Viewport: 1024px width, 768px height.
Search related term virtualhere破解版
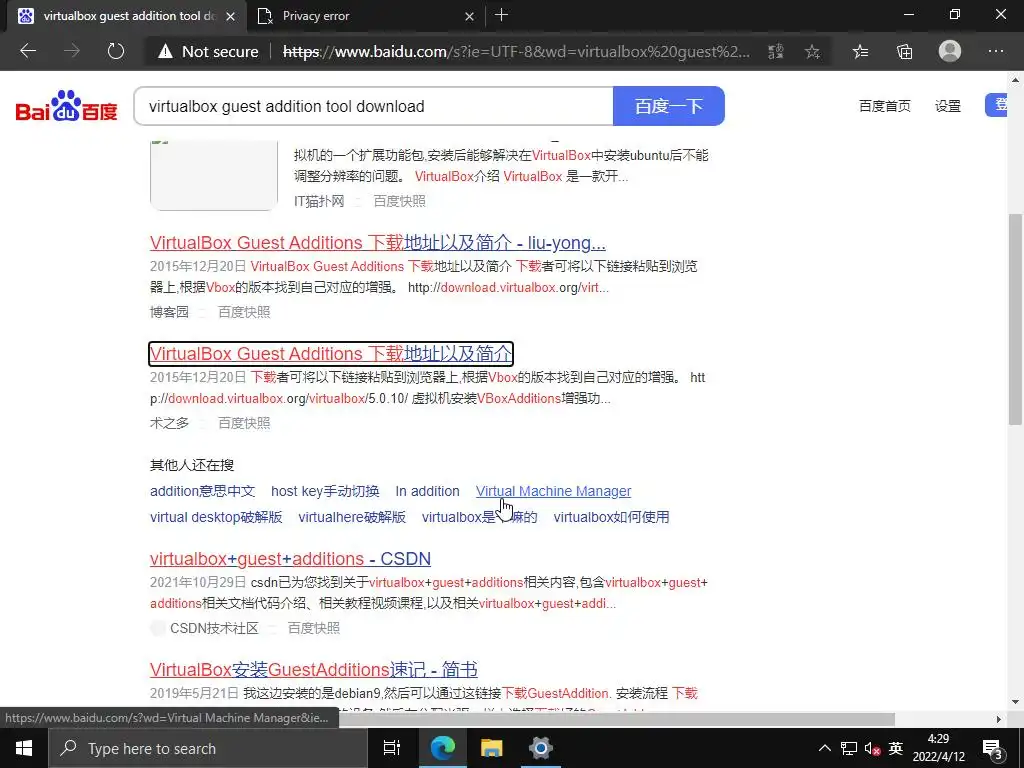click(352, 517)
